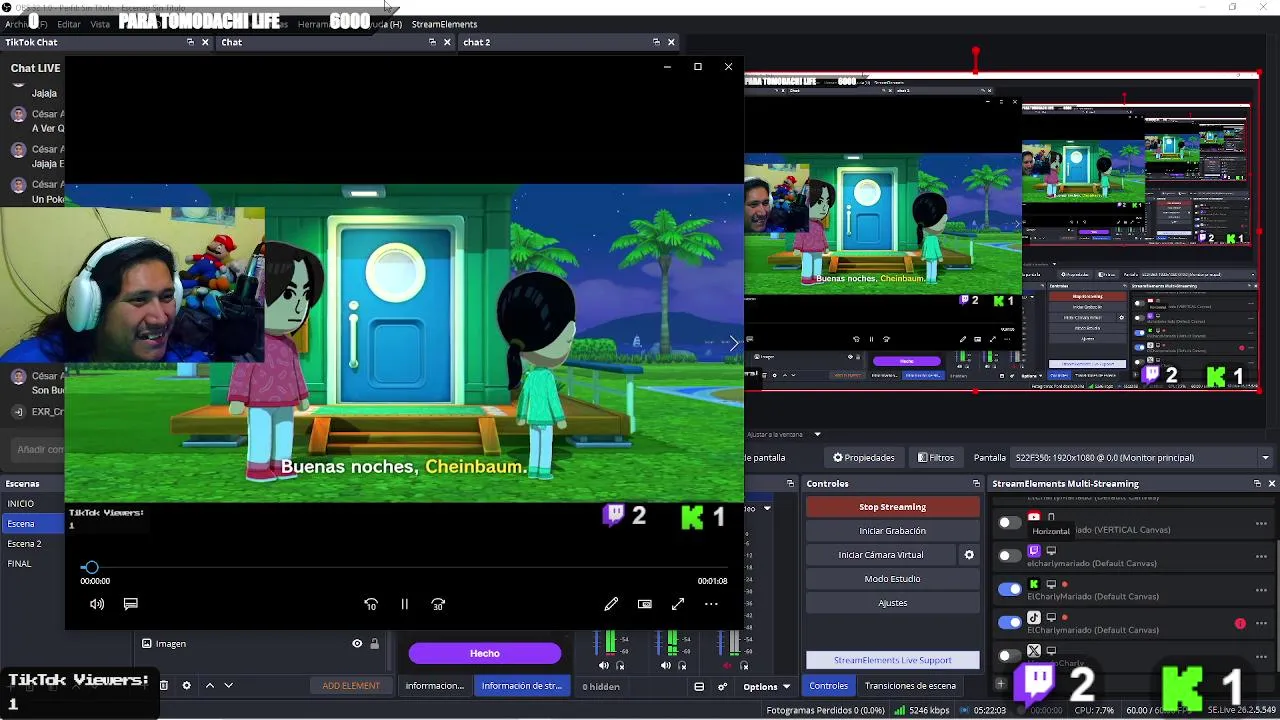Open the Pantalla monitor dropdown

click(x=1142, y=458)
